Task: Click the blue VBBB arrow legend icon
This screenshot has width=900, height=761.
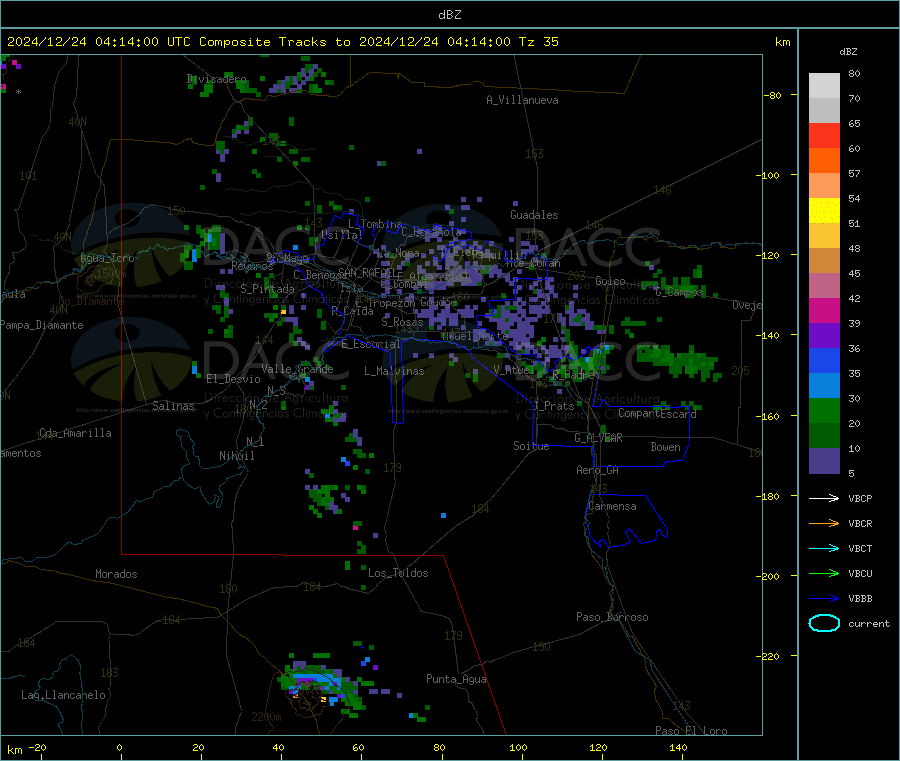Action: (x=824, y=598)
